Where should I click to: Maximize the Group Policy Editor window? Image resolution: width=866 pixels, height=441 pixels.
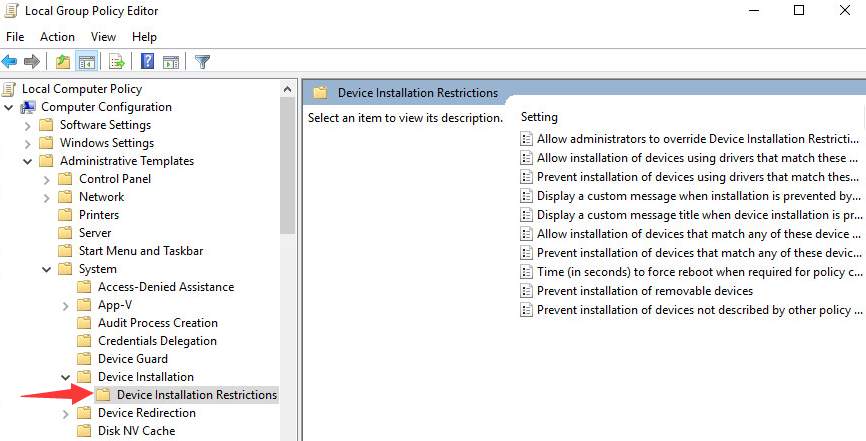point(799,10)
